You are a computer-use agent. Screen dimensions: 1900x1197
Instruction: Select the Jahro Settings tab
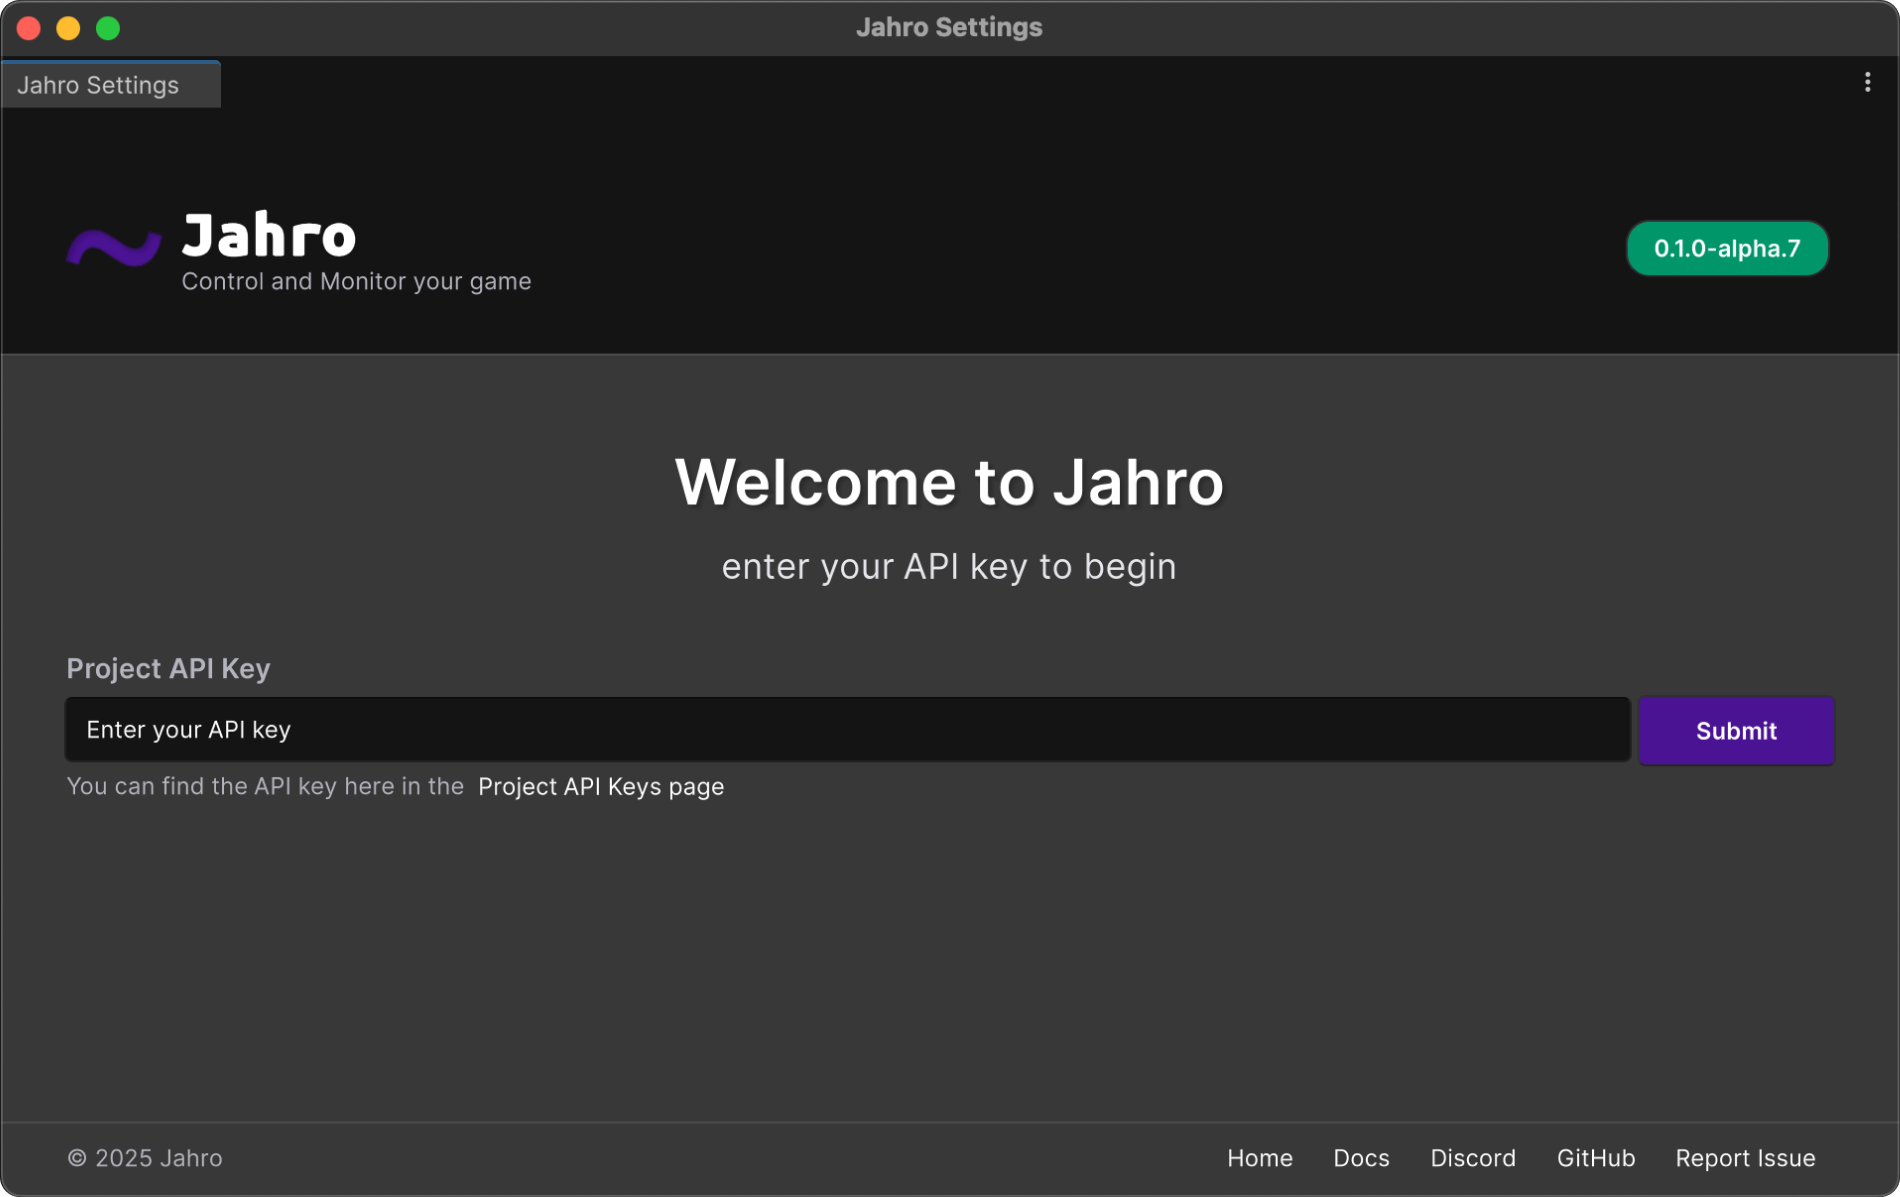tap(98, 85)
